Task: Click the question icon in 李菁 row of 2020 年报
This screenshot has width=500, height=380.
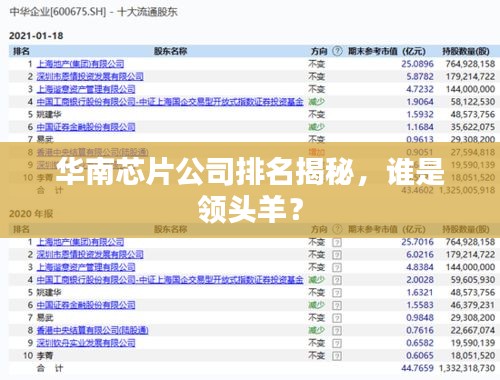Action: click(337, 356)
